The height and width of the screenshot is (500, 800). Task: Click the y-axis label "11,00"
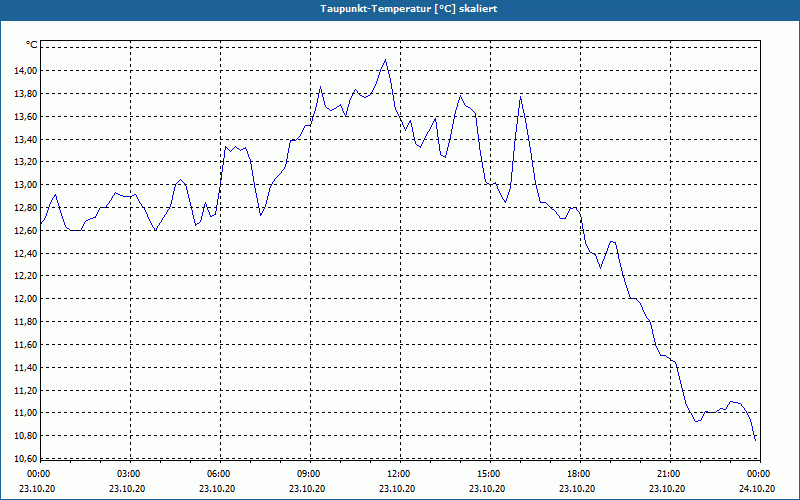26,413
